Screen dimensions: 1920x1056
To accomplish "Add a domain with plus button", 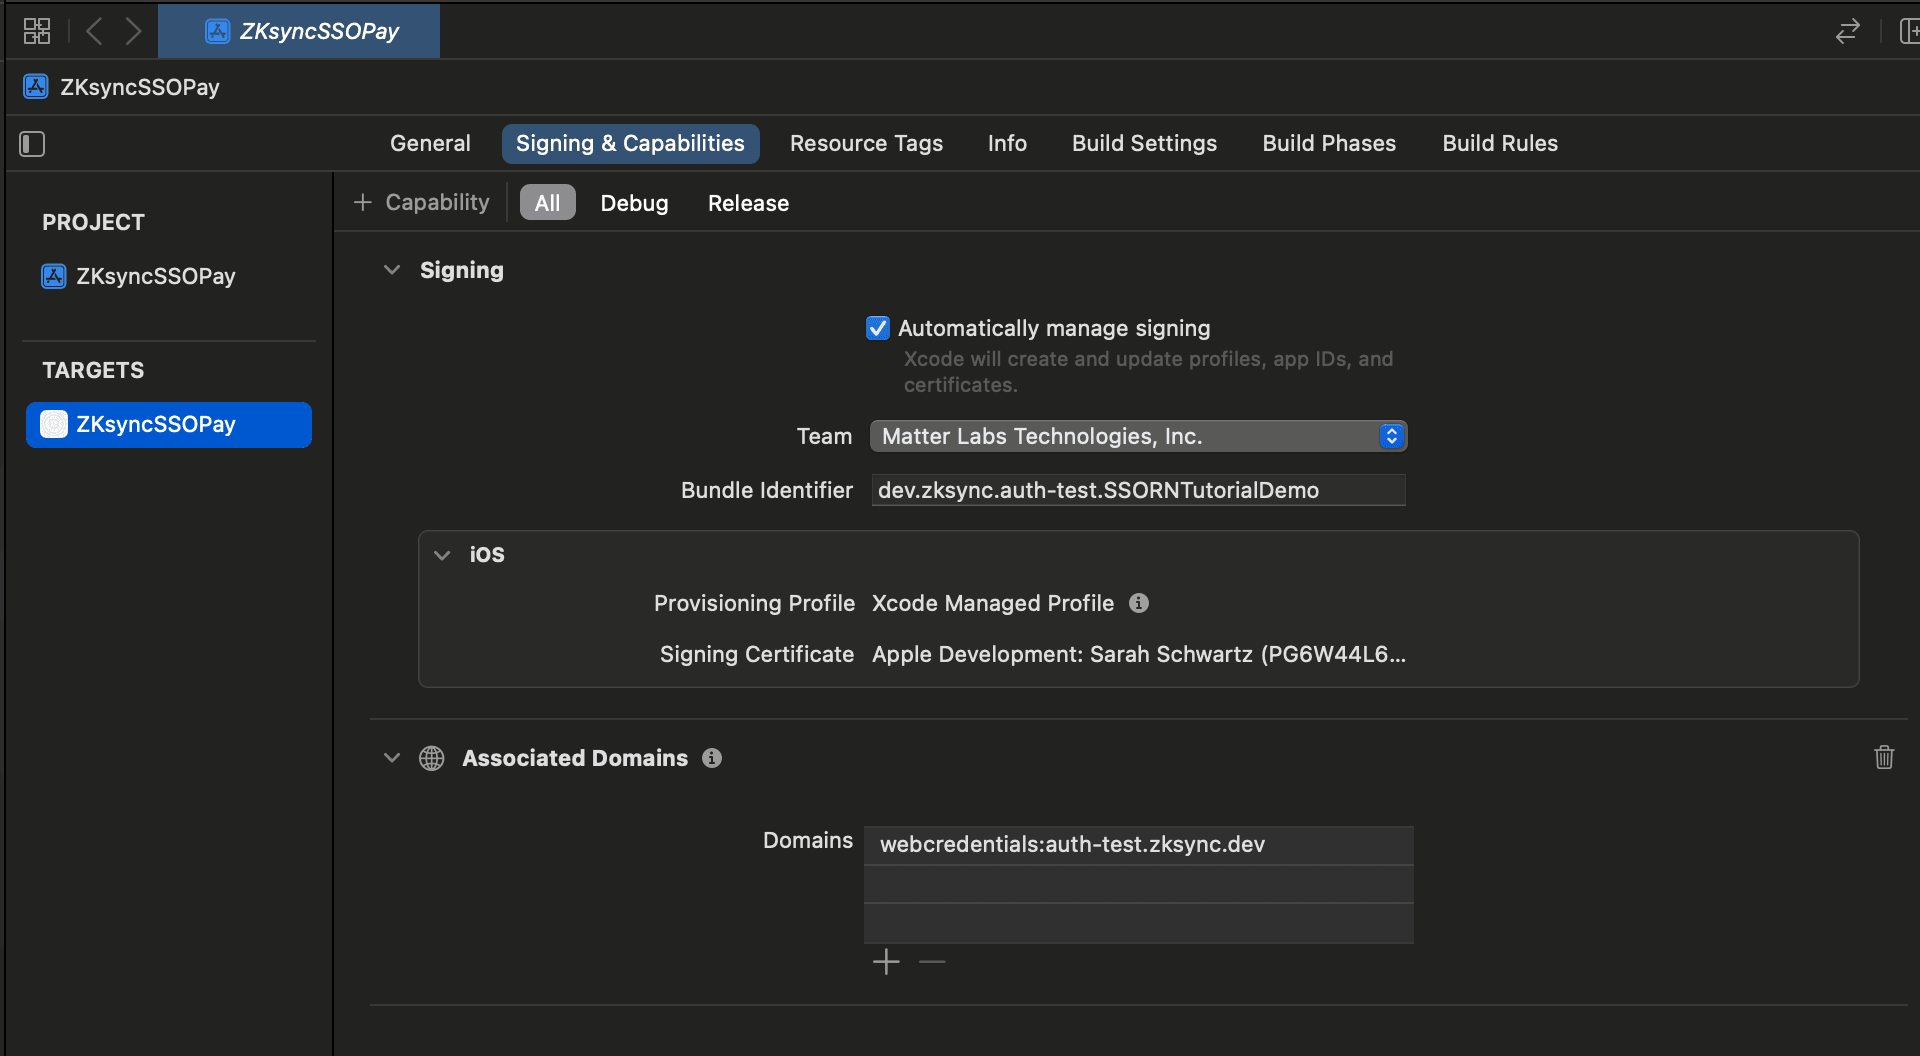I will (x=886, y=962).
